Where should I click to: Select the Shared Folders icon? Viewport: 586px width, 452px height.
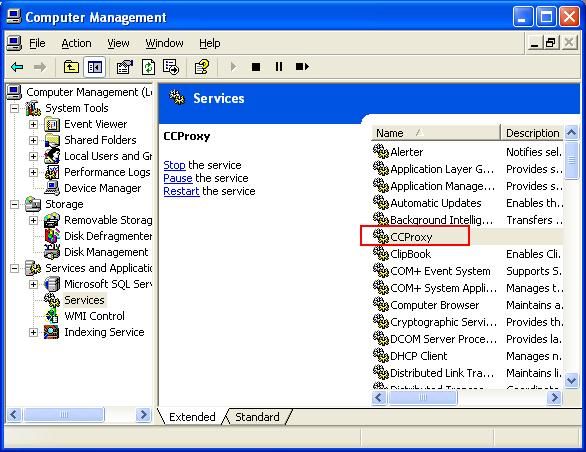pyautogui.click(x=52, y=140)
